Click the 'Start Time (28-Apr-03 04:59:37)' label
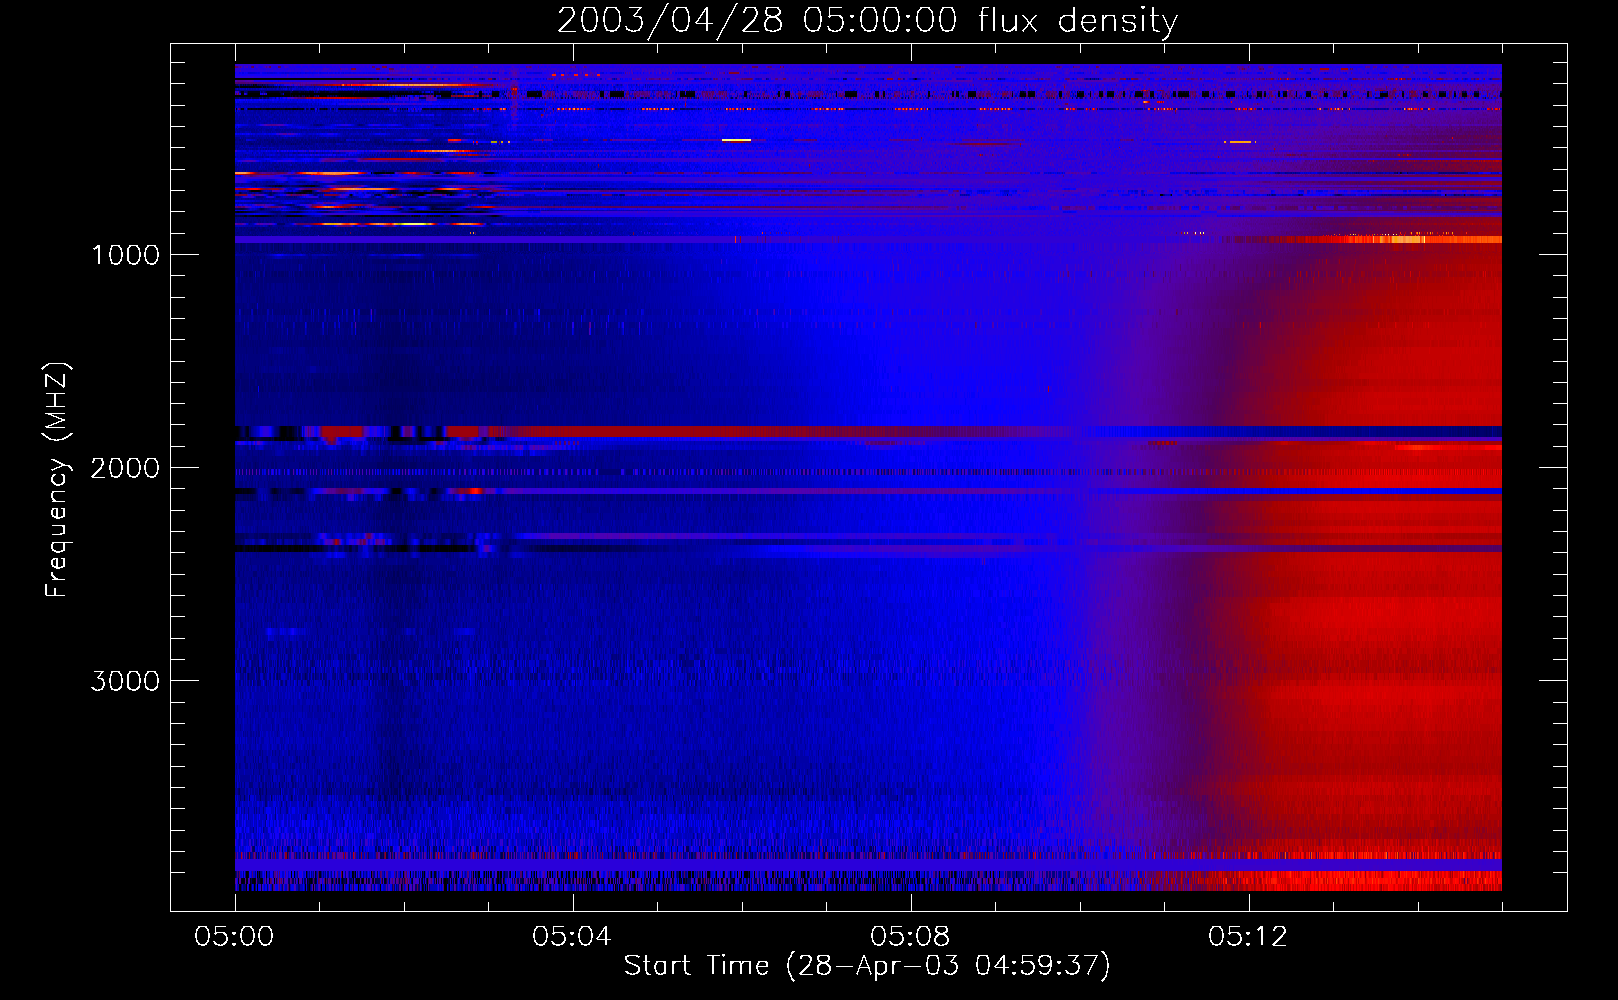This screenshot has width=1618, height=1000. coord(867,966)
